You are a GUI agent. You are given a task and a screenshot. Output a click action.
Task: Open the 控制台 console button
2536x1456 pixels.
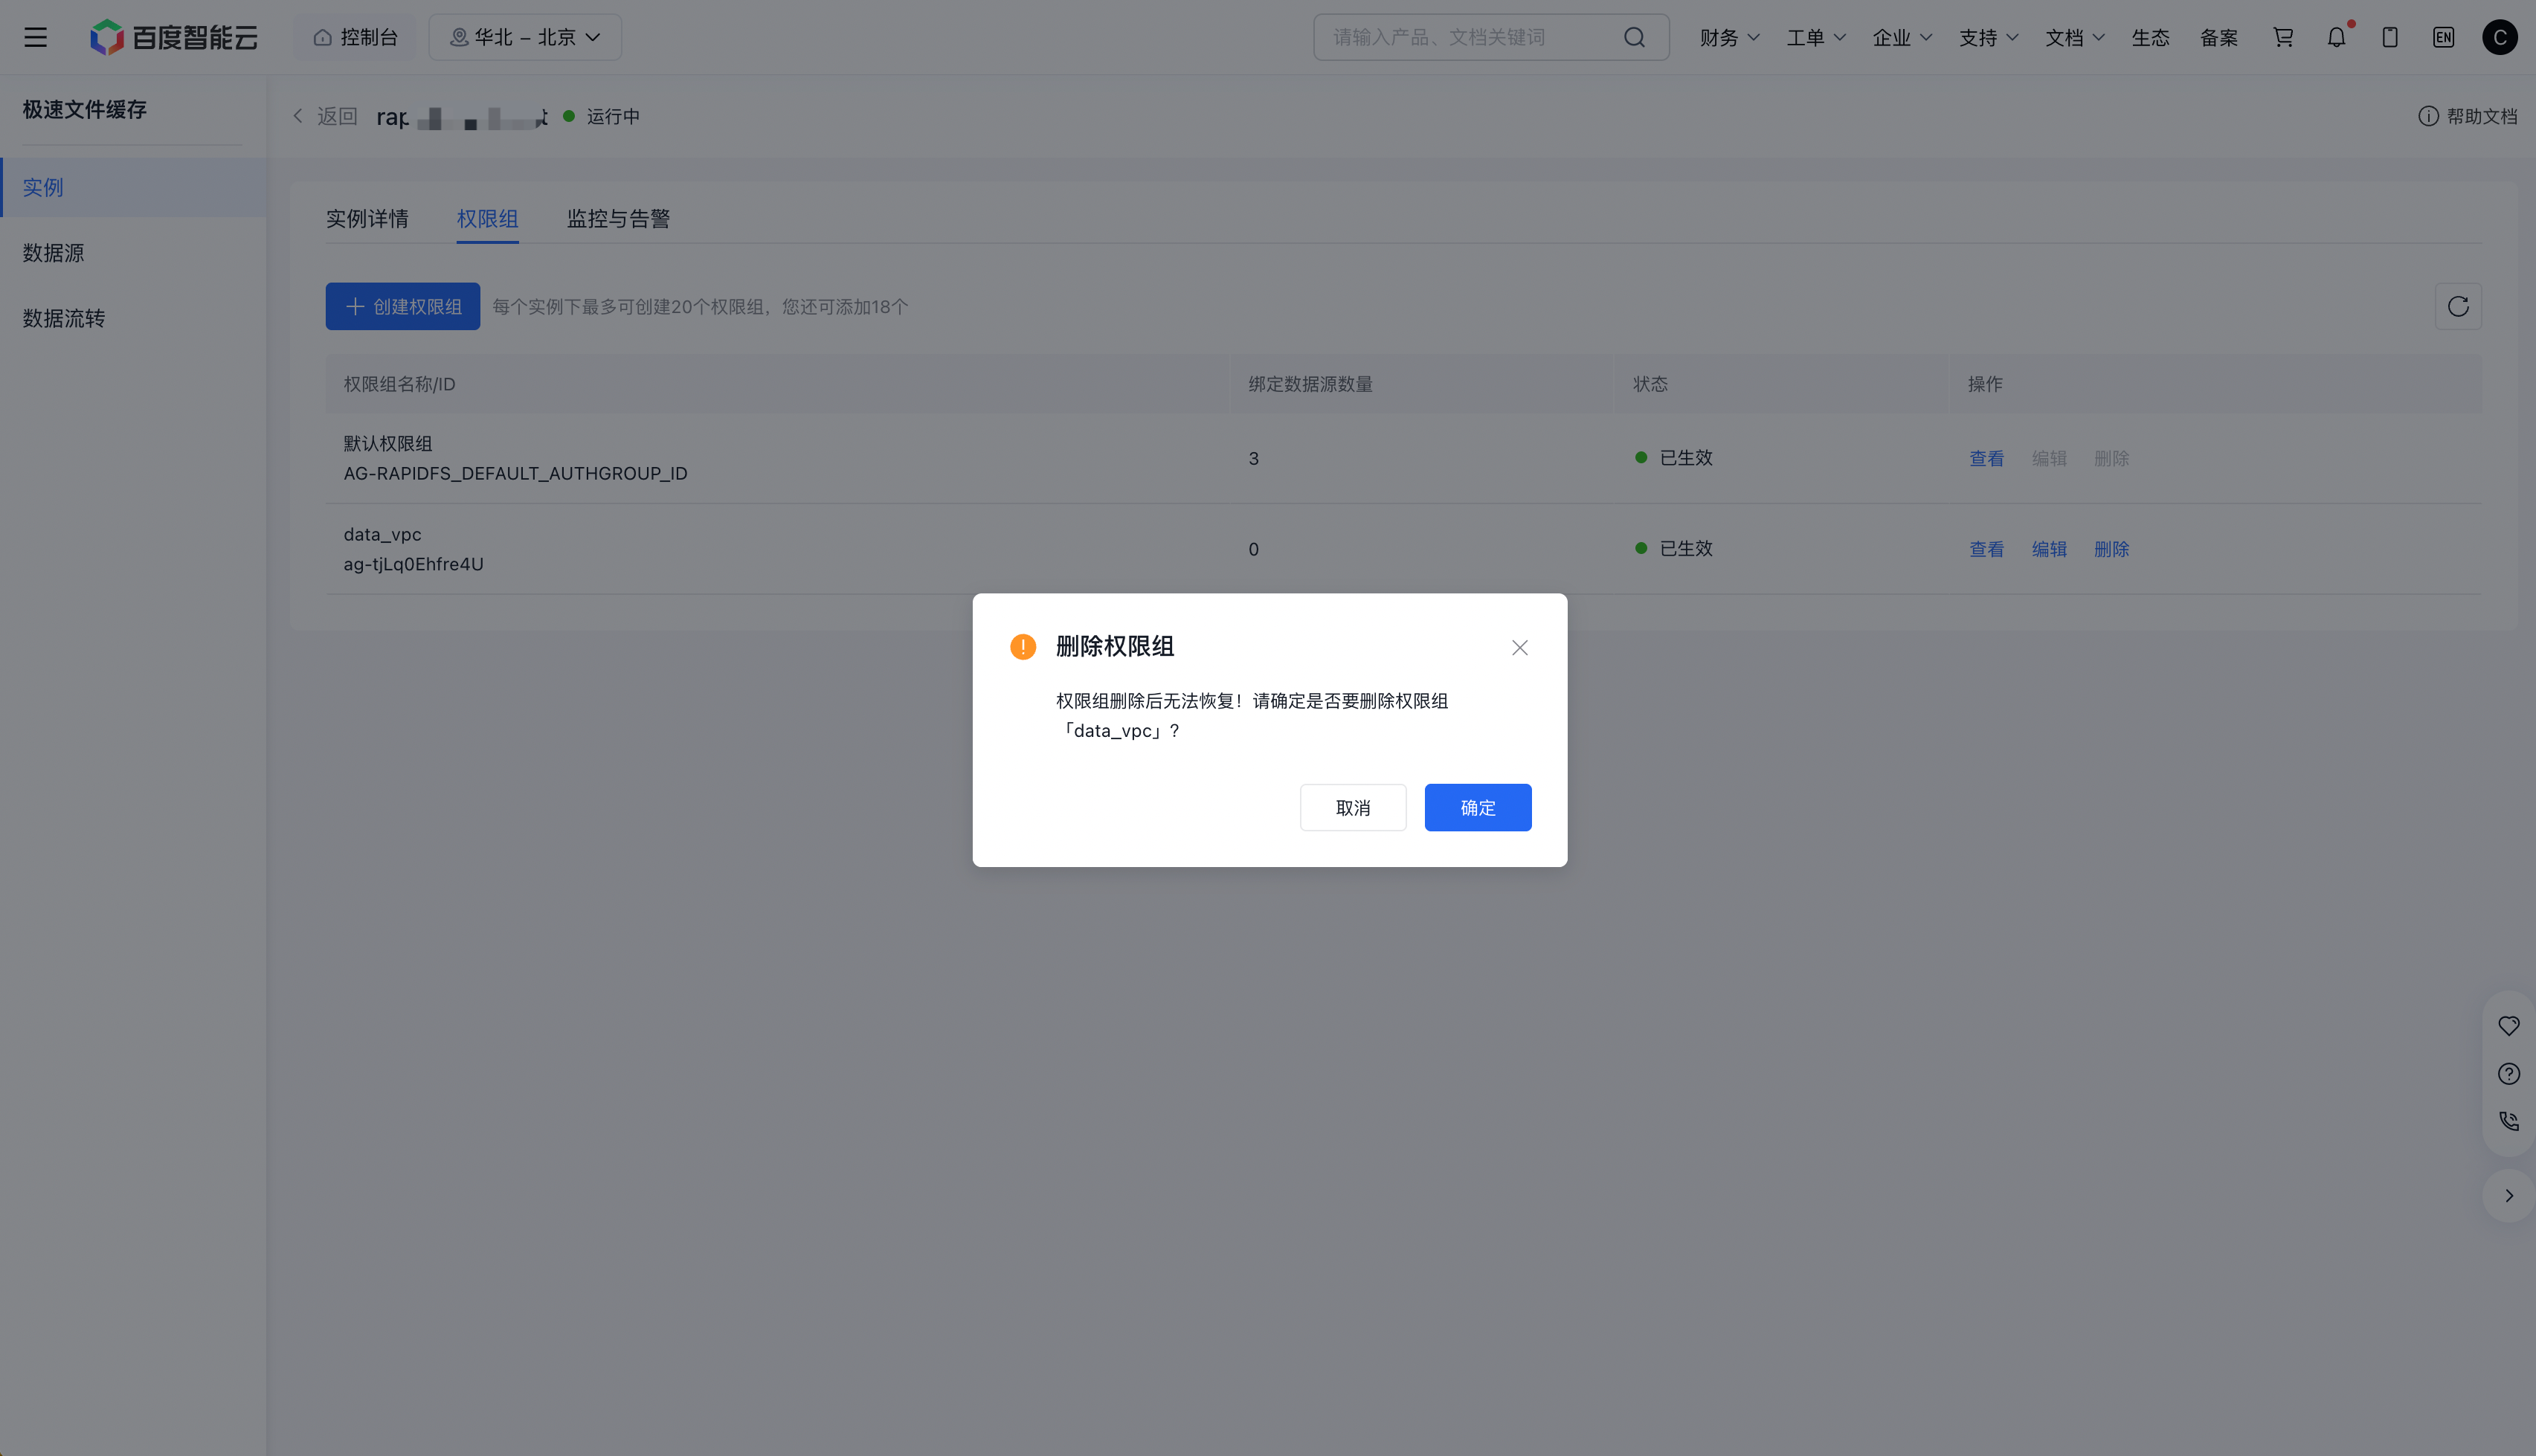(x=355, y=37)
